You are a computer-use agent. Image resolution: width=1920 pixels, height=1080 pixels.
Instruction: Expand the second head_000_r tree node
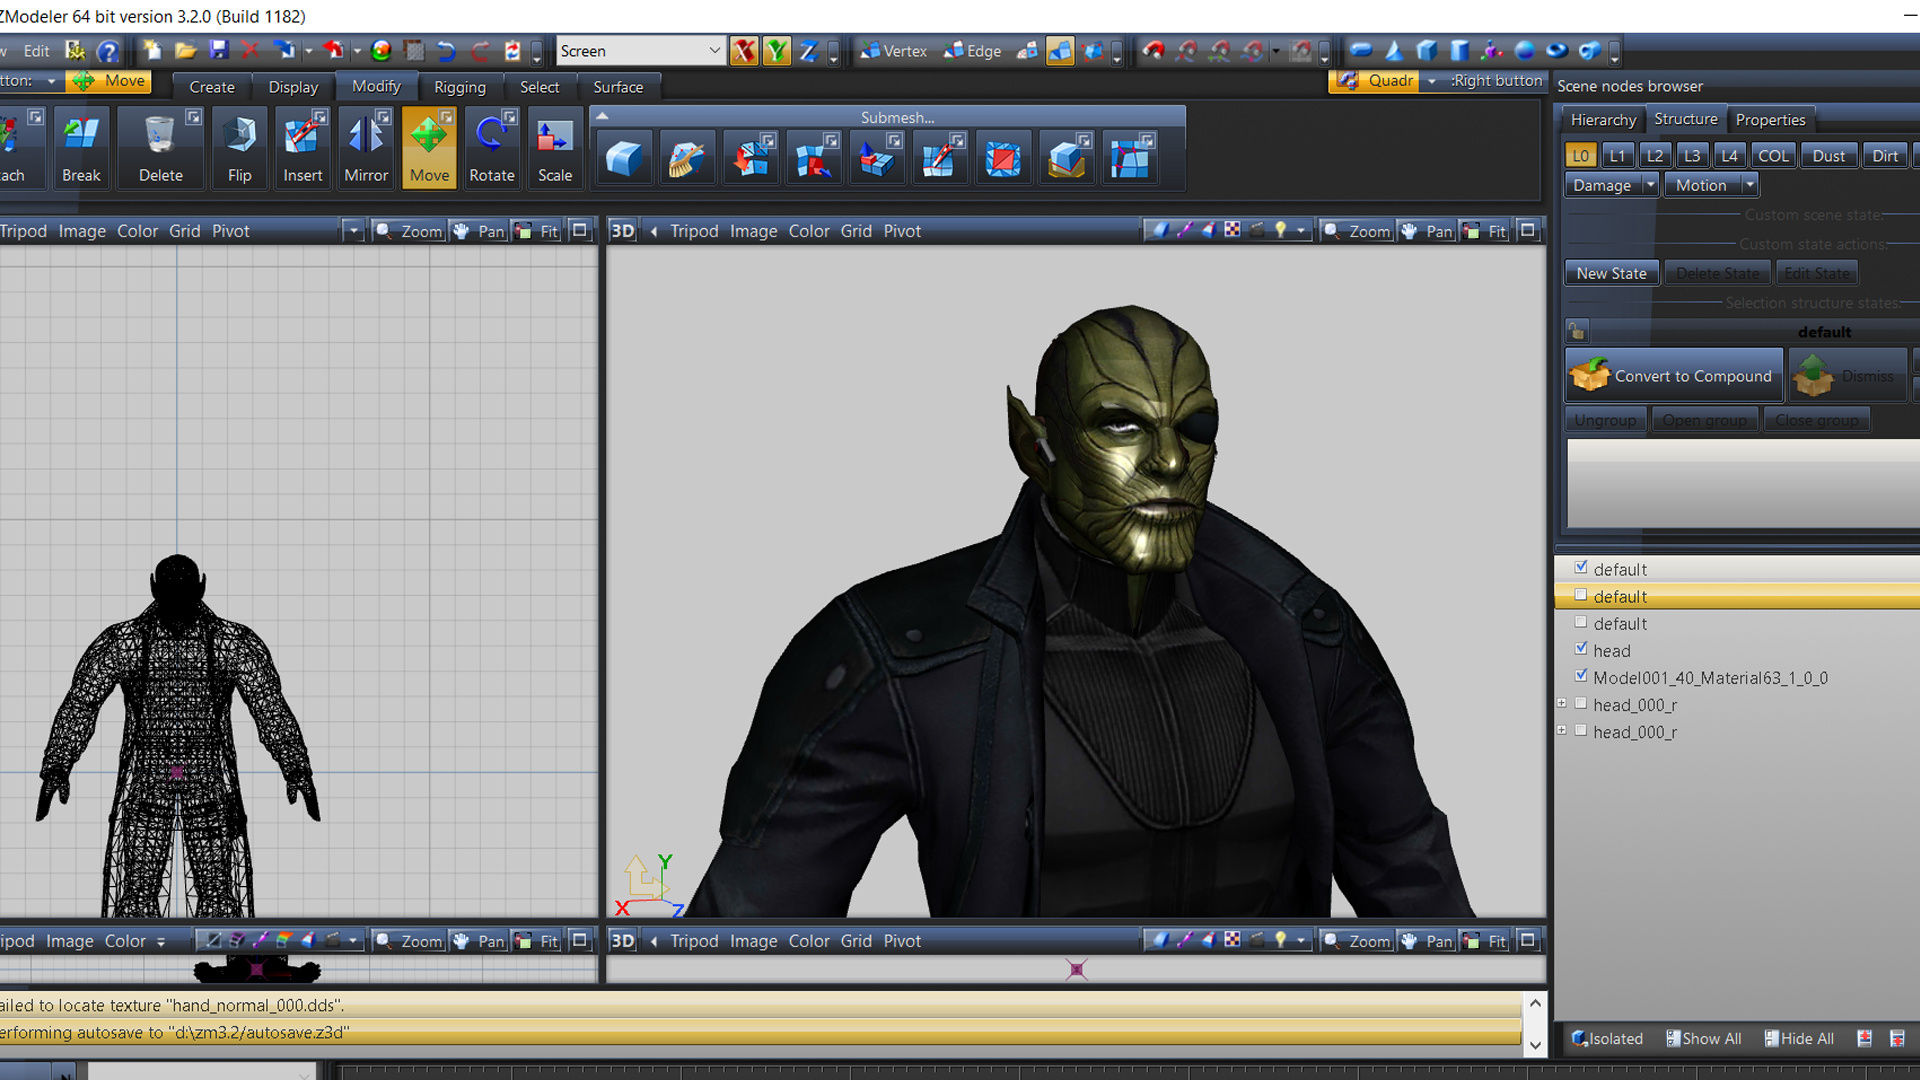point(1562,731)
